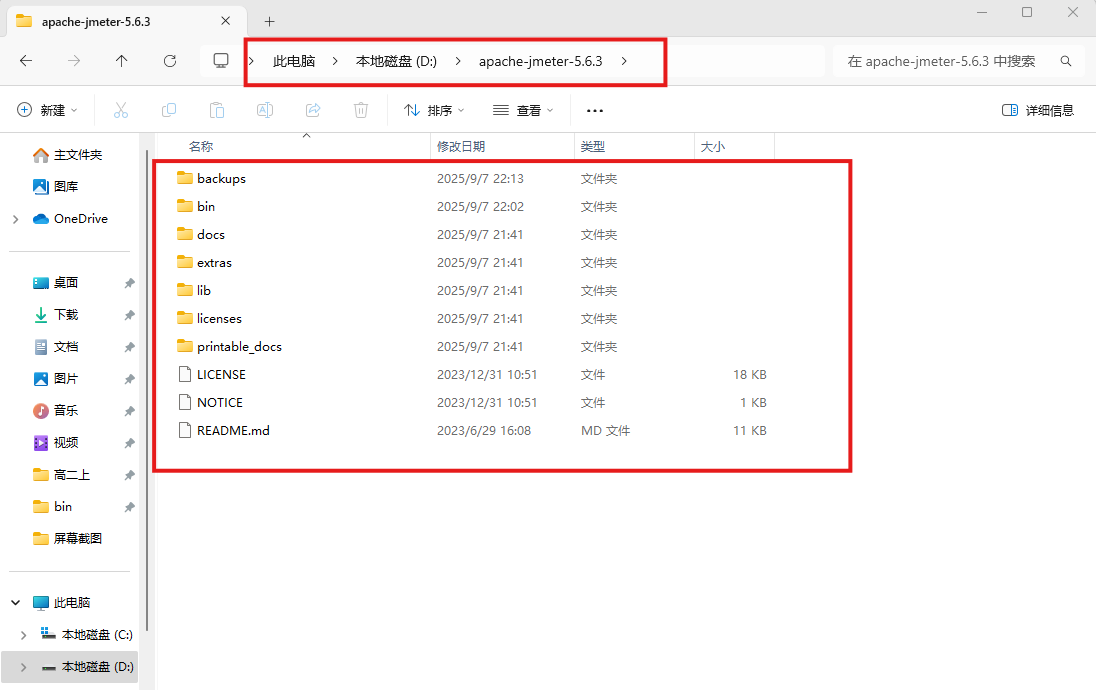
Task: Unpin 下载 using its pin icon
Action: pyautogui.click(x=129, y=315)
